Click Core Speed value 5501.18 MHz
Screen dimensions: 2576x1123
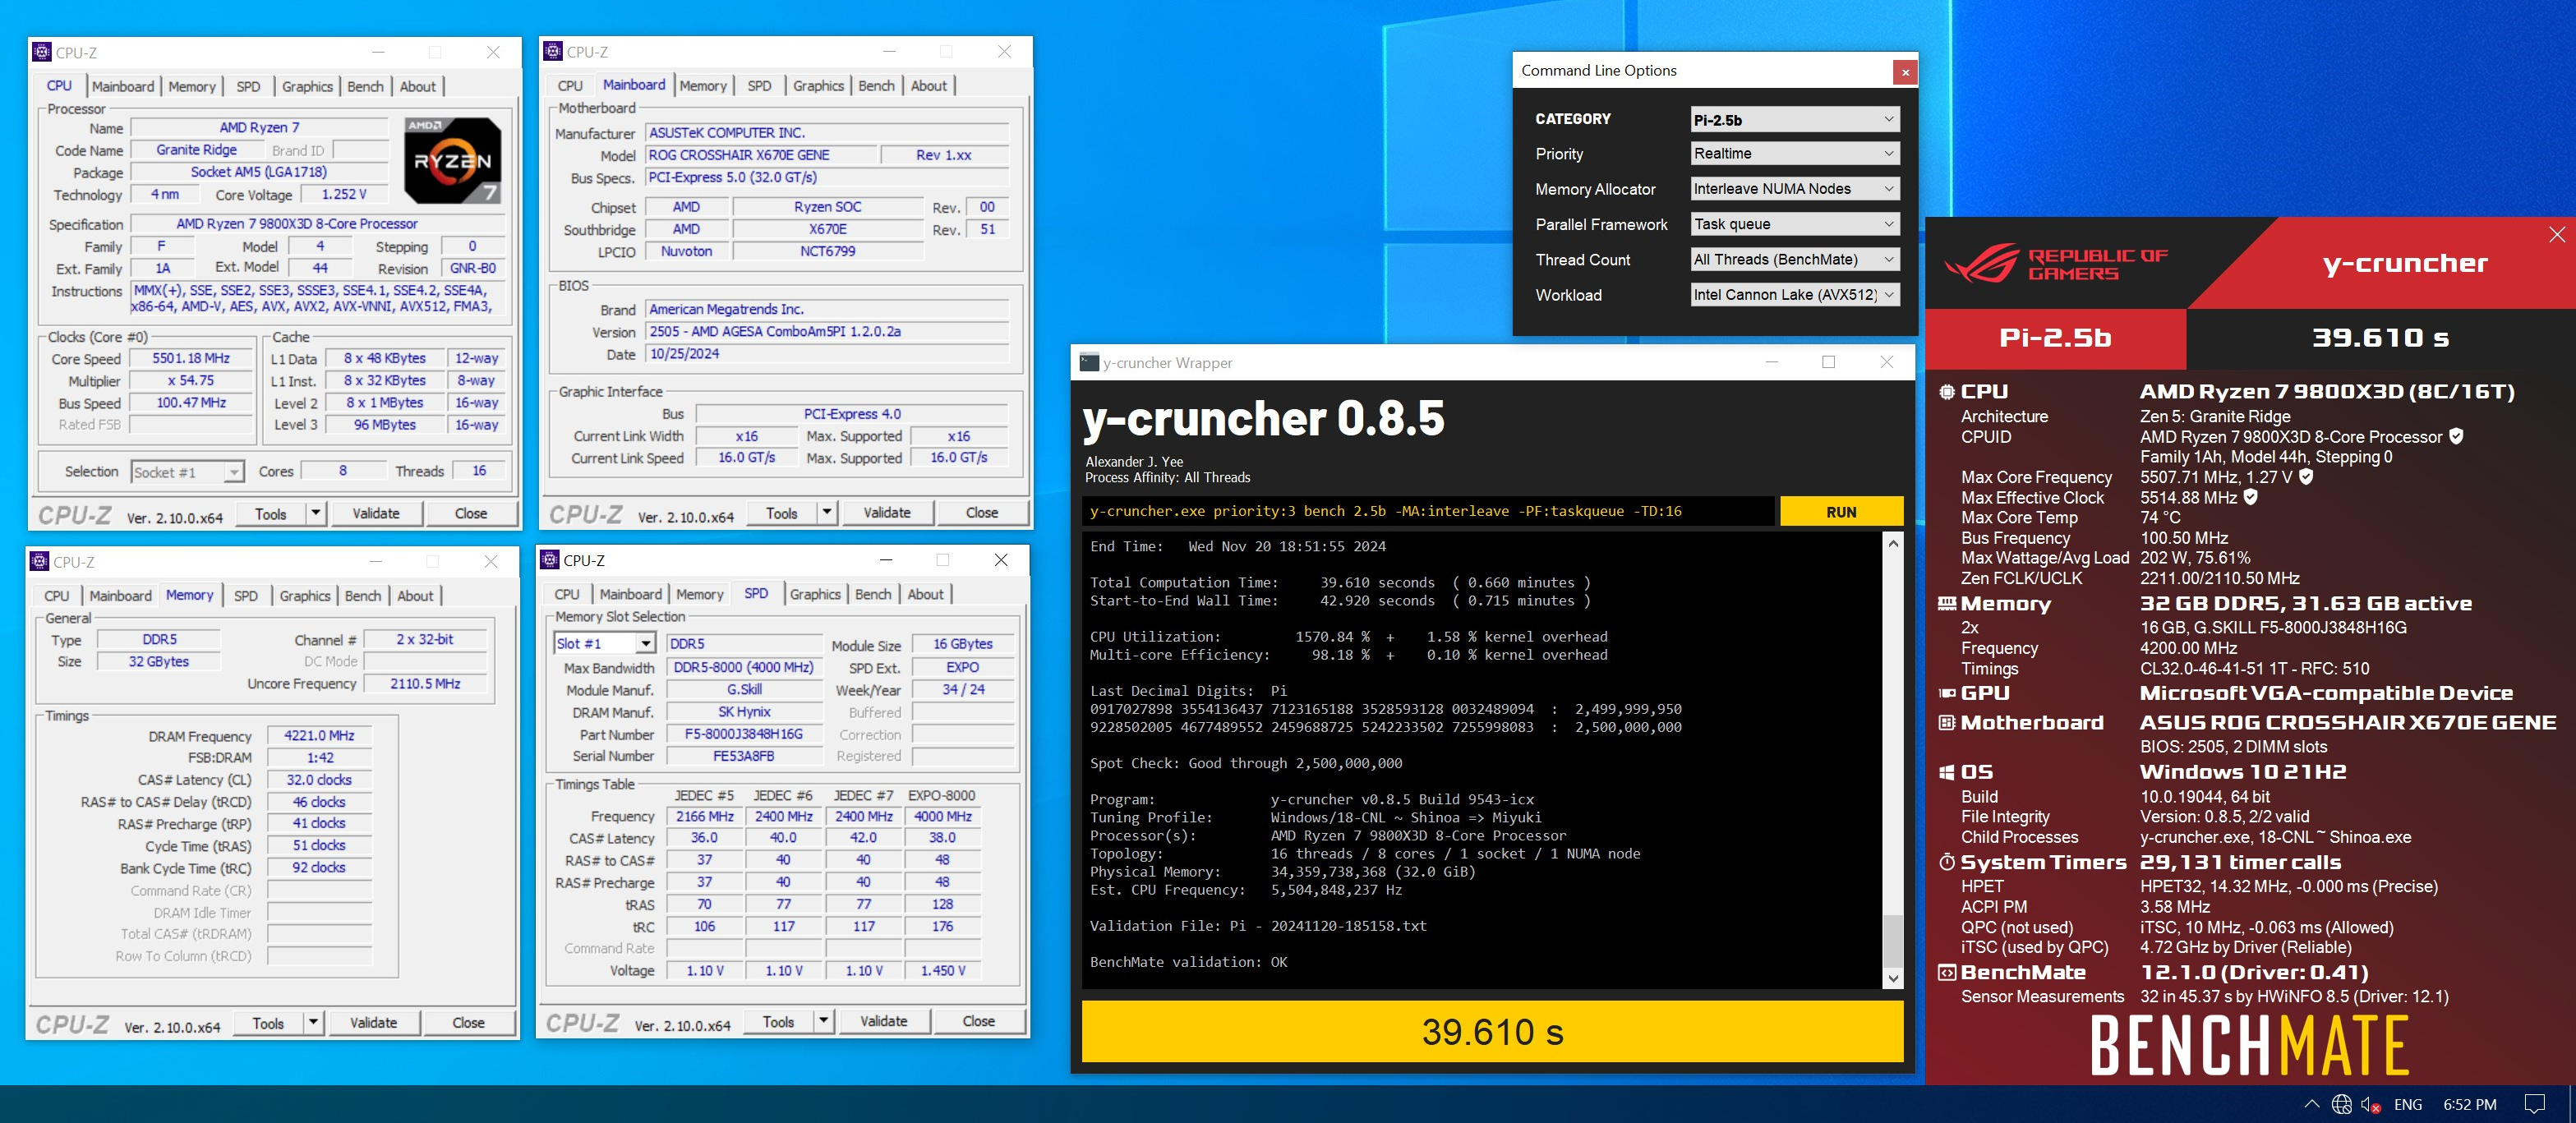[192, 358]
